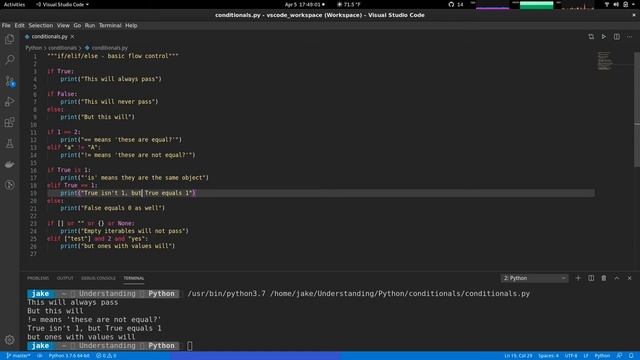This screenshot has width=640, height=360.
Task: Open the Docker view in activity bar
Action: point(9,164)
